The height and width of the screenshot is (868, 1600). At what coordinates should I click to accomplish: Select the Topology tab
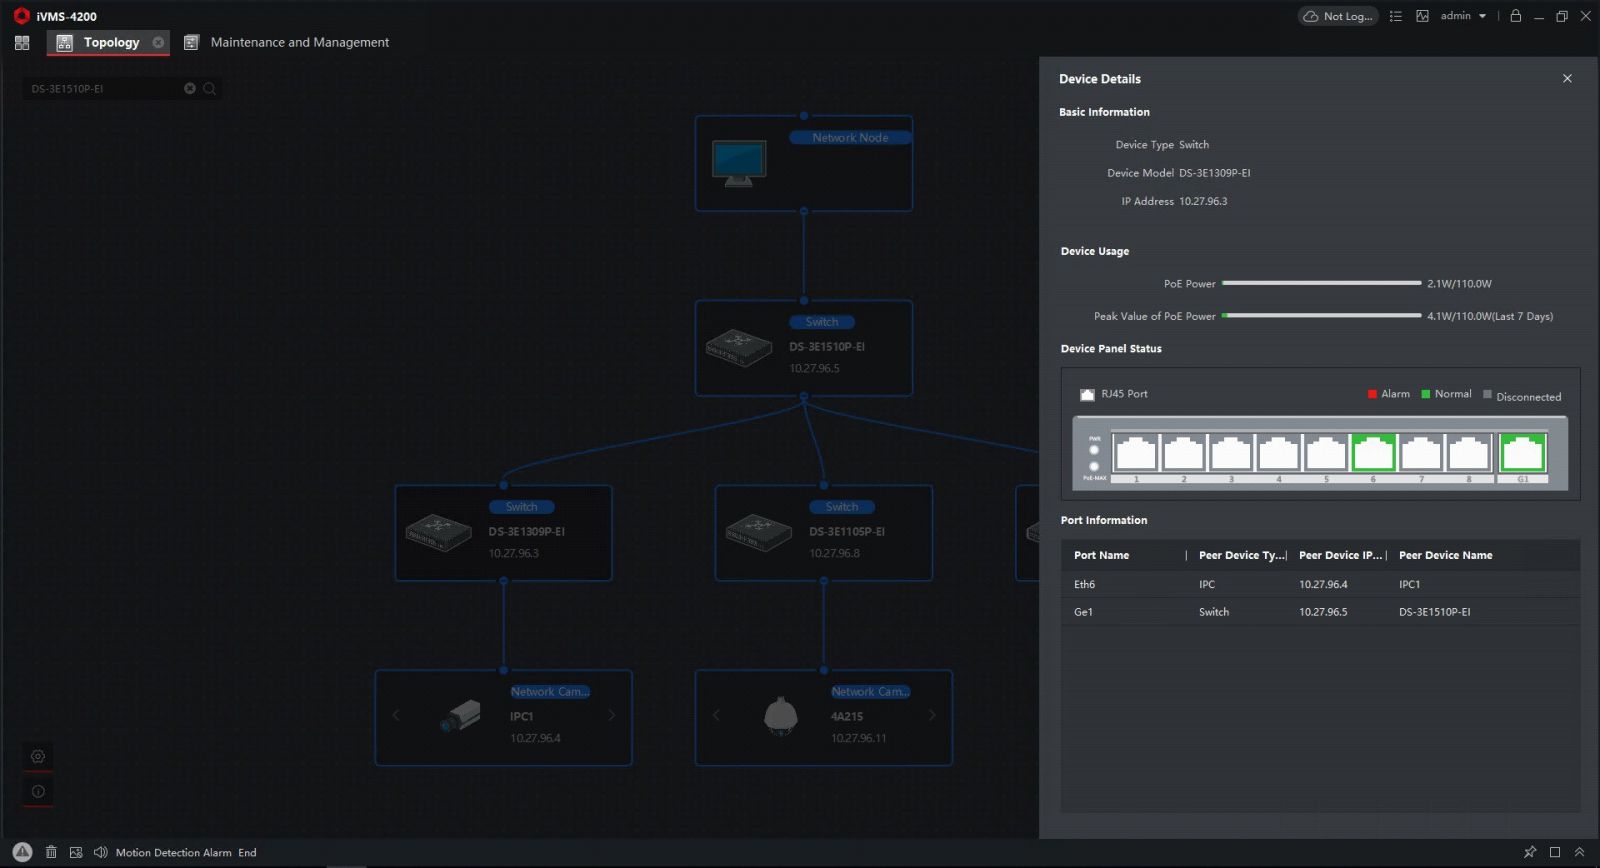[x=111, y=42]
